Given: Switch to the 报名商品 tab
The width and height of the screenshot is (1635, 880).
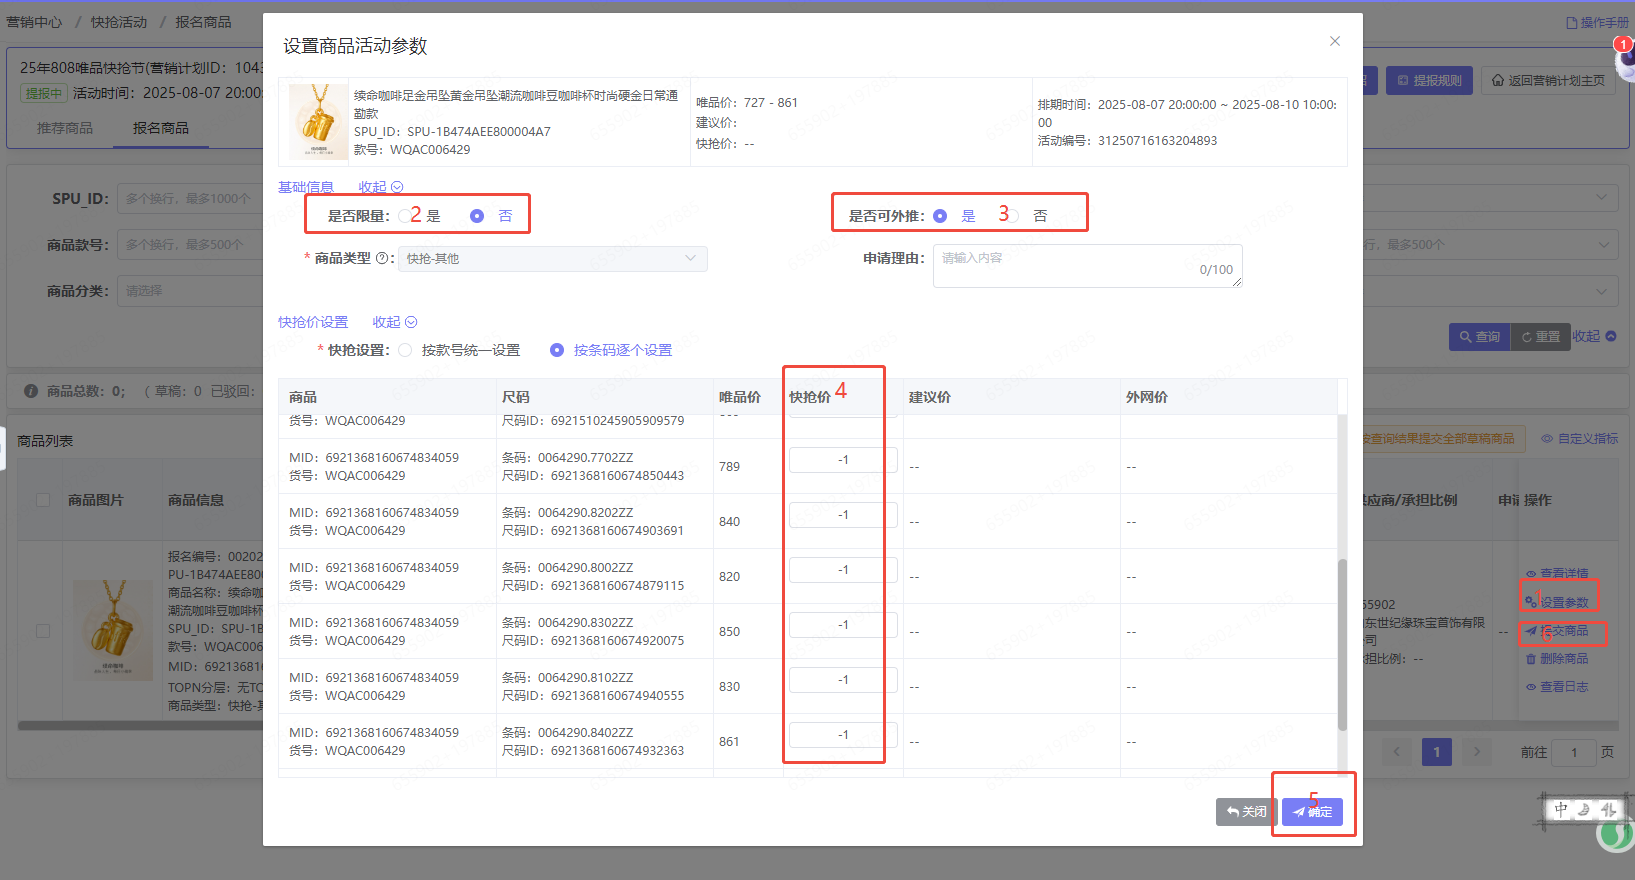Looking at the screenshot, I should 160,128.
